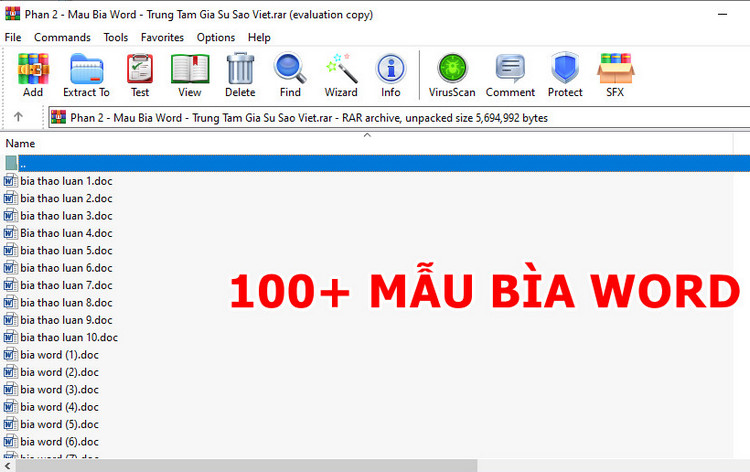Select file 'bia thao luan 5.doc'
This screenshot has width=750, height=472.
coord(58,251)
